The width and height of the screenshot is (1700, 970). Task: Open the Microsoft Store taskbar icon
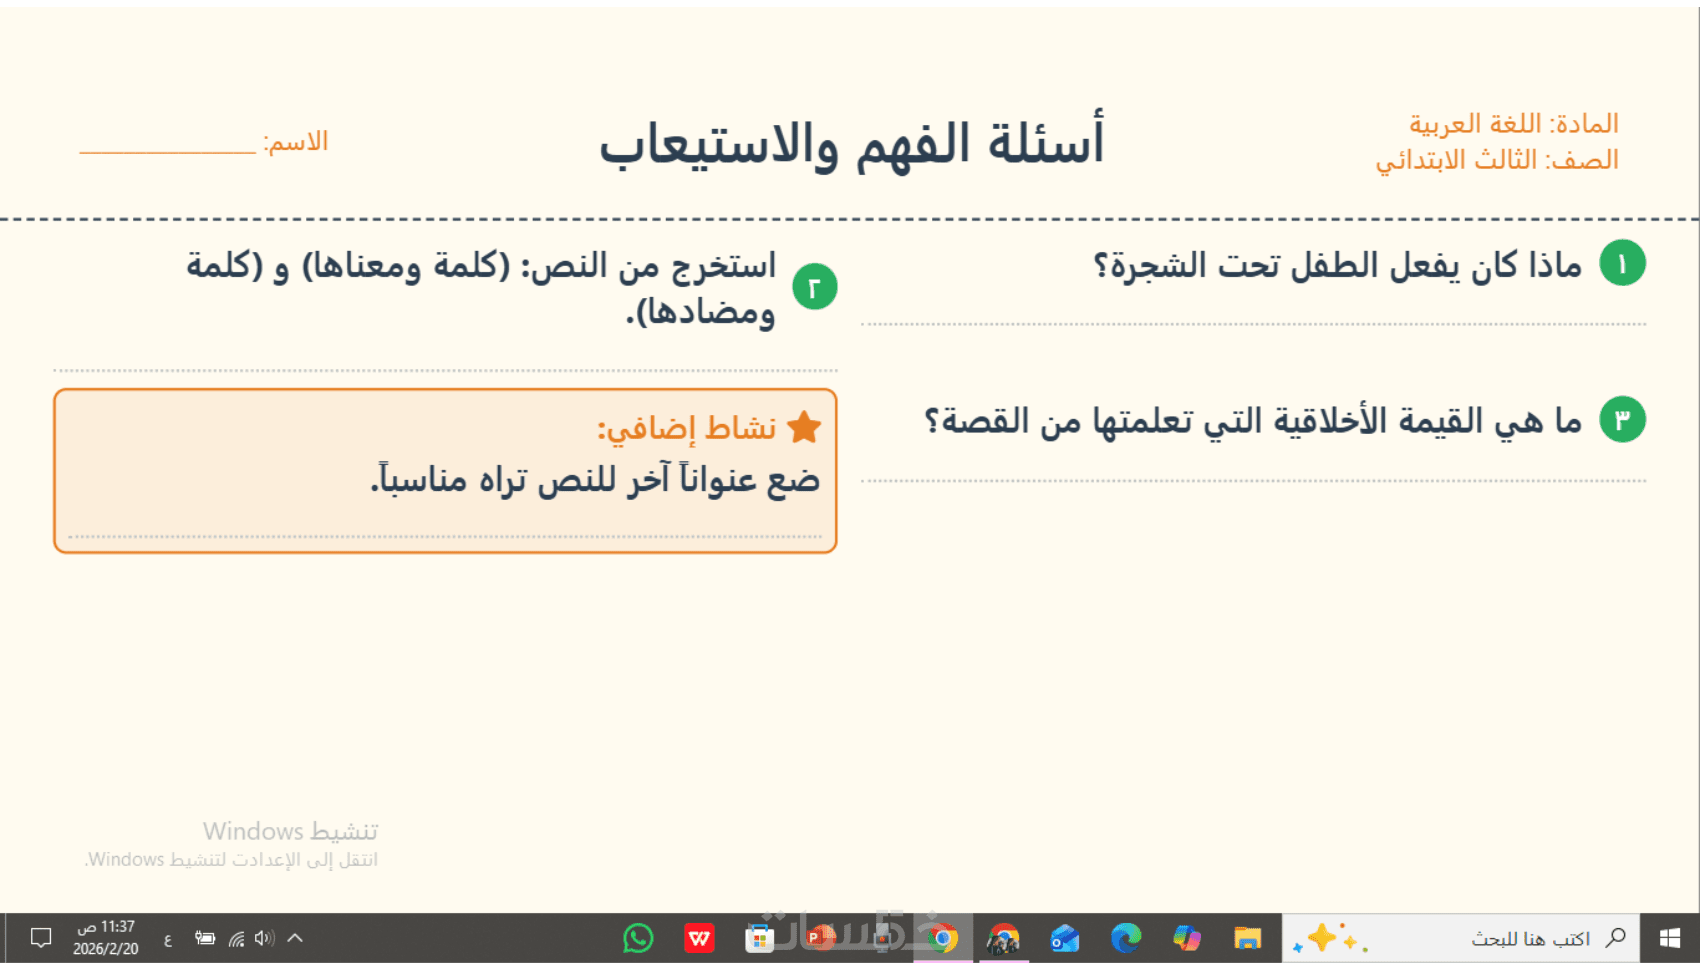click(x=760, y=938)
